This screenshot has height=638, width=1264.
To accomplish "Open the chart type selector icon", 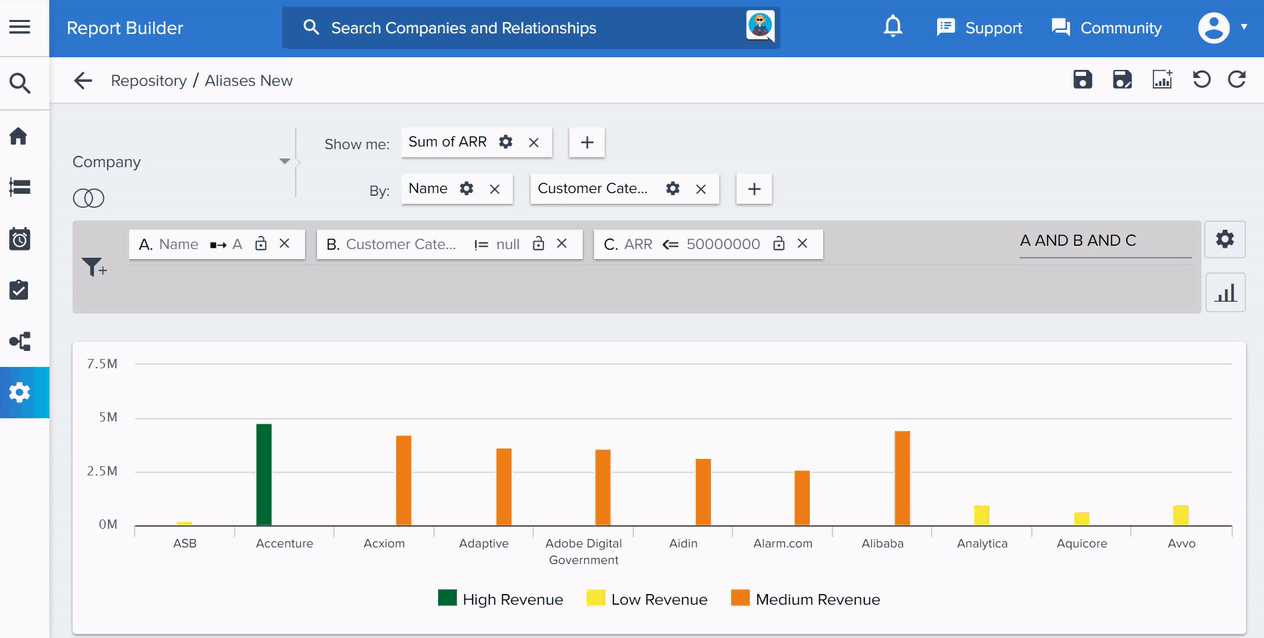I will coord(1225,293).
